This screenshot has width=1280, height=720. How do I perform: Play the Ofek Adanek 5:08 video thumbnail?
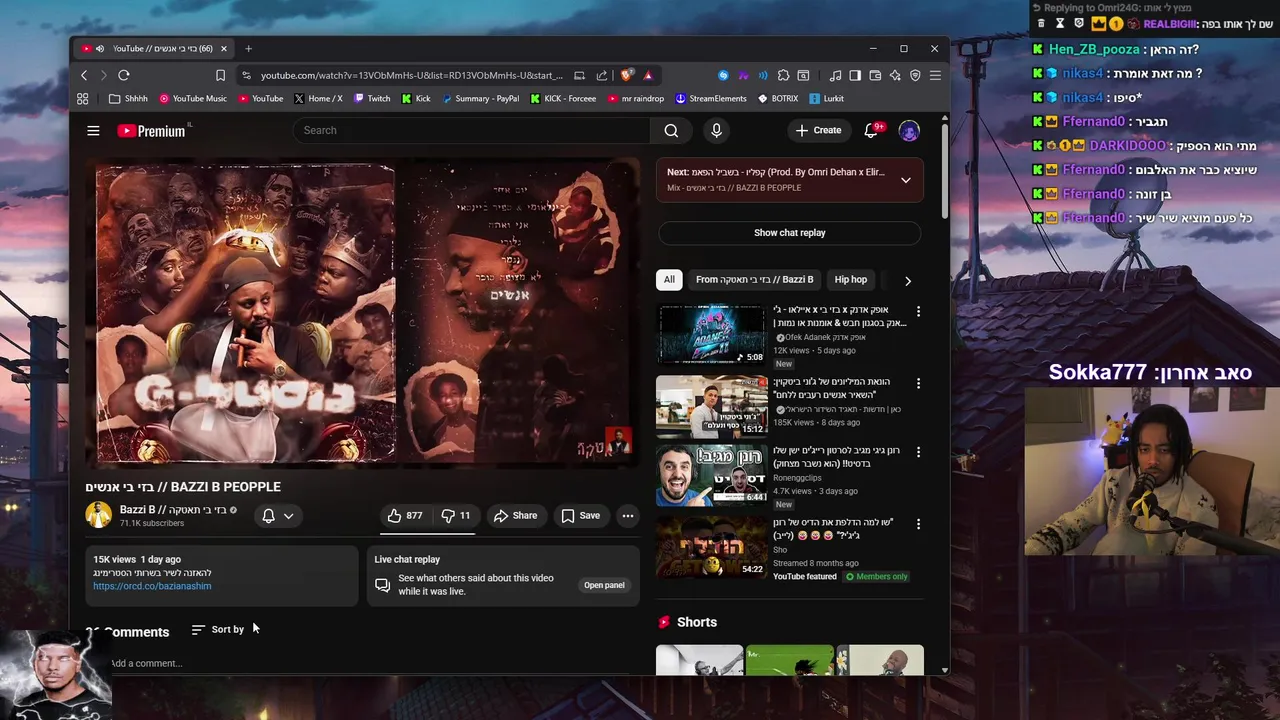click(711, 335)
